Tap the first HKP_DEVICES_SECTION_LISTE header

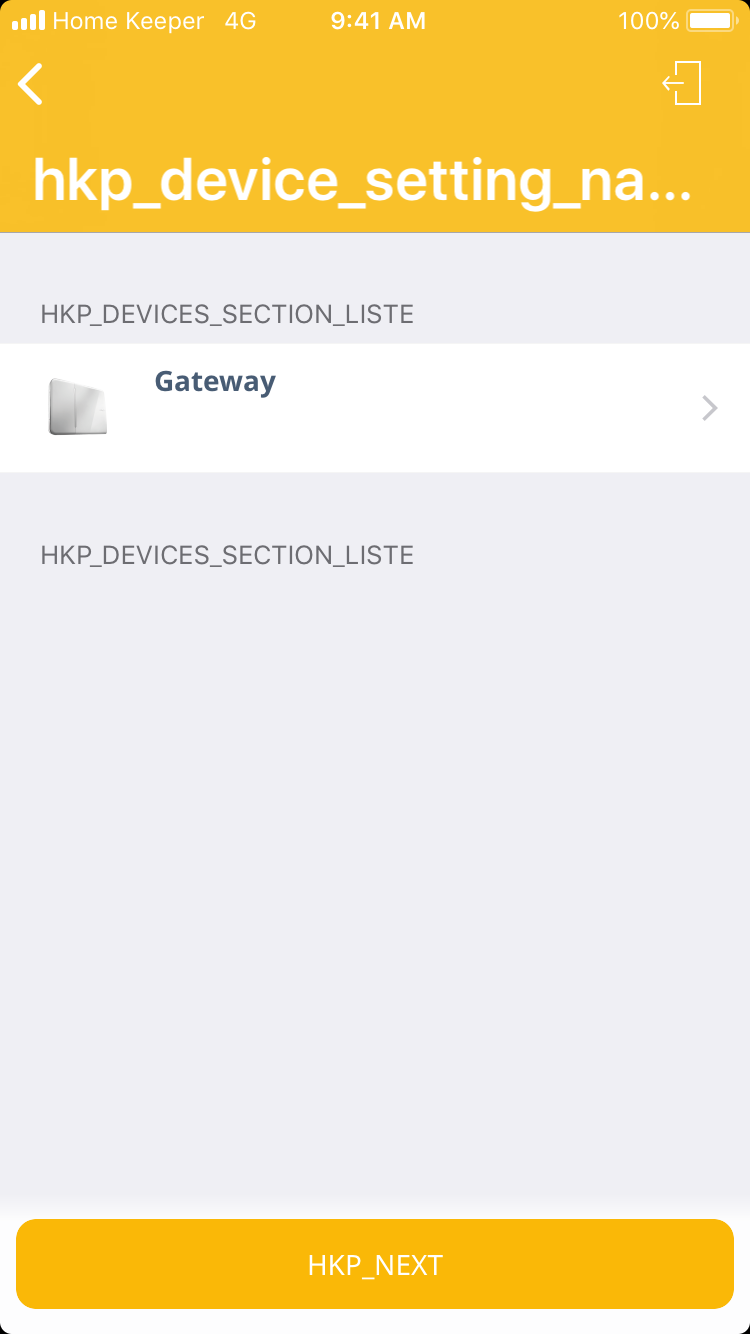point(227,314)
